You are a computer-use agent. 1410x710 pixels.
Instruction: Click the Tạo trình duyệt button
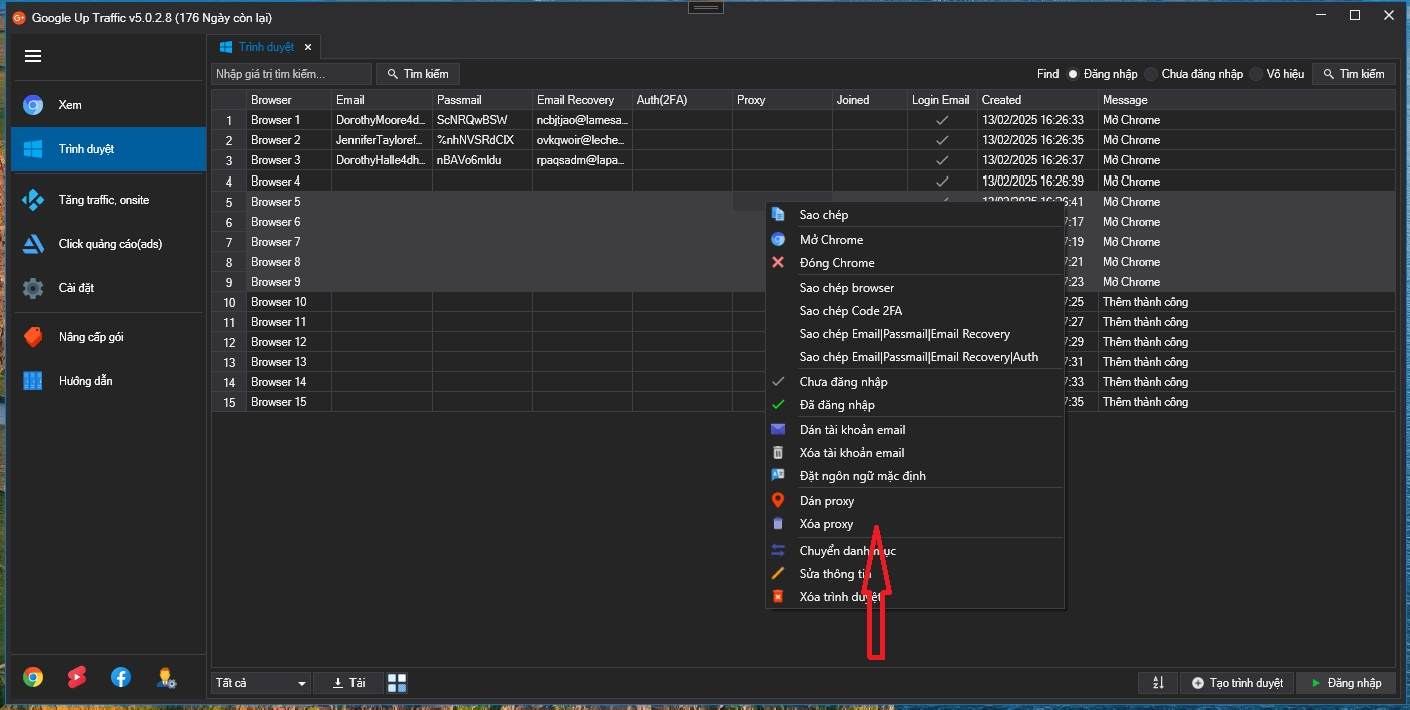click(1237, 683)
